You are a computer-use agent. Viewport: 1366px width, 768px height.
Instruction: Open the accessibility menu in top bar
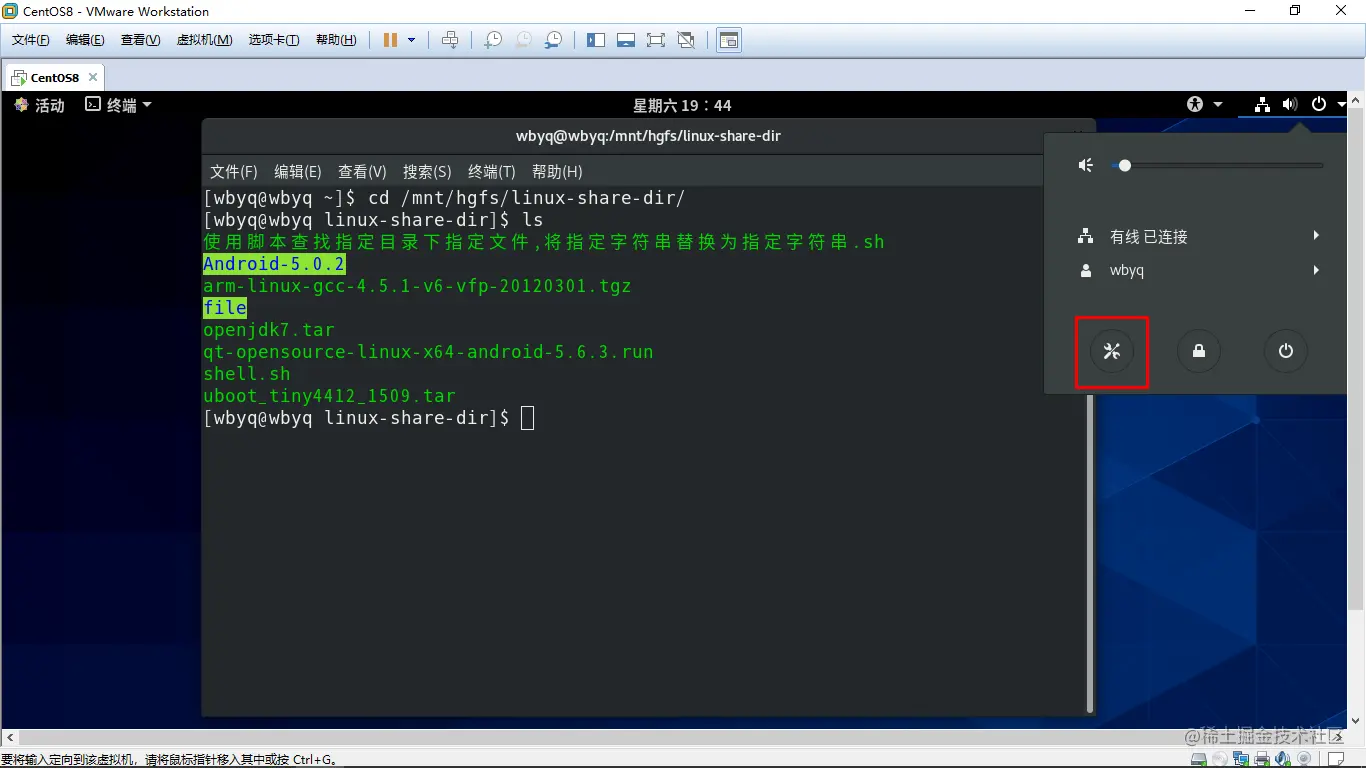click(1204, 104)
